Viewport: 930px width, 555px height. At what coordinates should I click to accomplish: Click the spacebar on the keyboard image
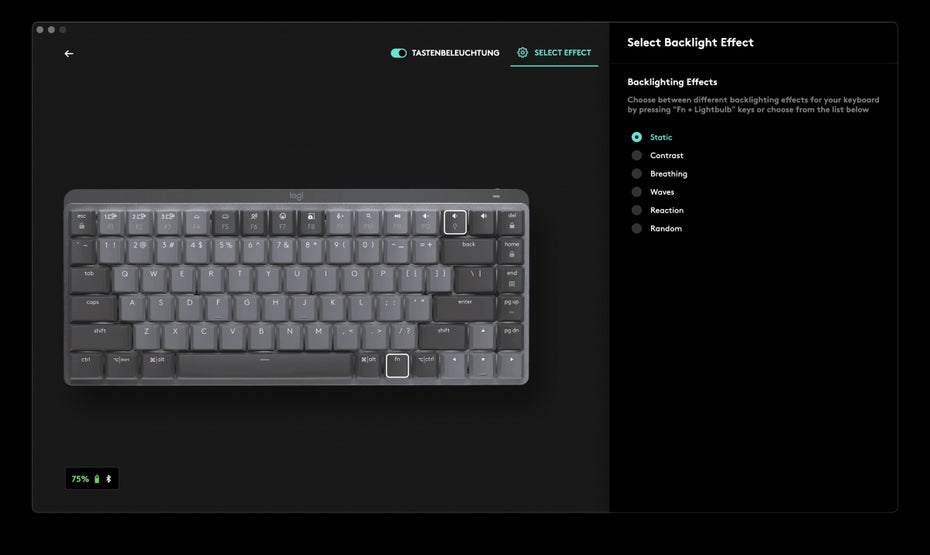265,365
